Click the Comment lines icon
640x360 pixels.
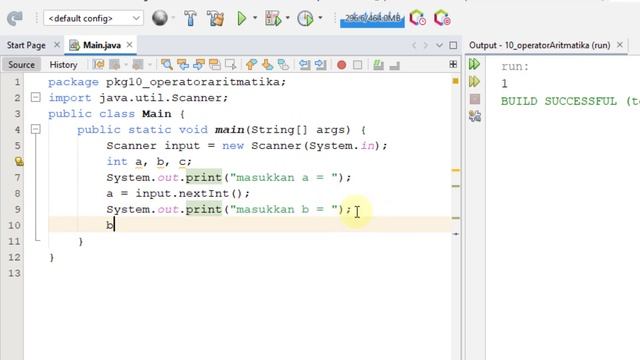coord(378,64)
